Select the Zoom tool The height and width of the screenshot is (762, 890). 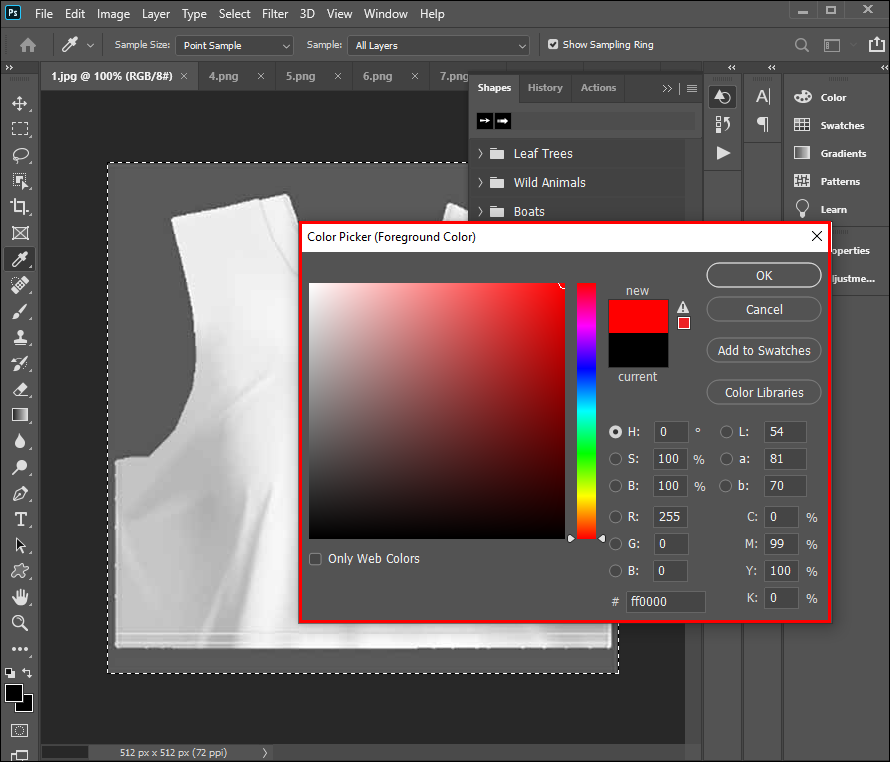pos(20,623)
